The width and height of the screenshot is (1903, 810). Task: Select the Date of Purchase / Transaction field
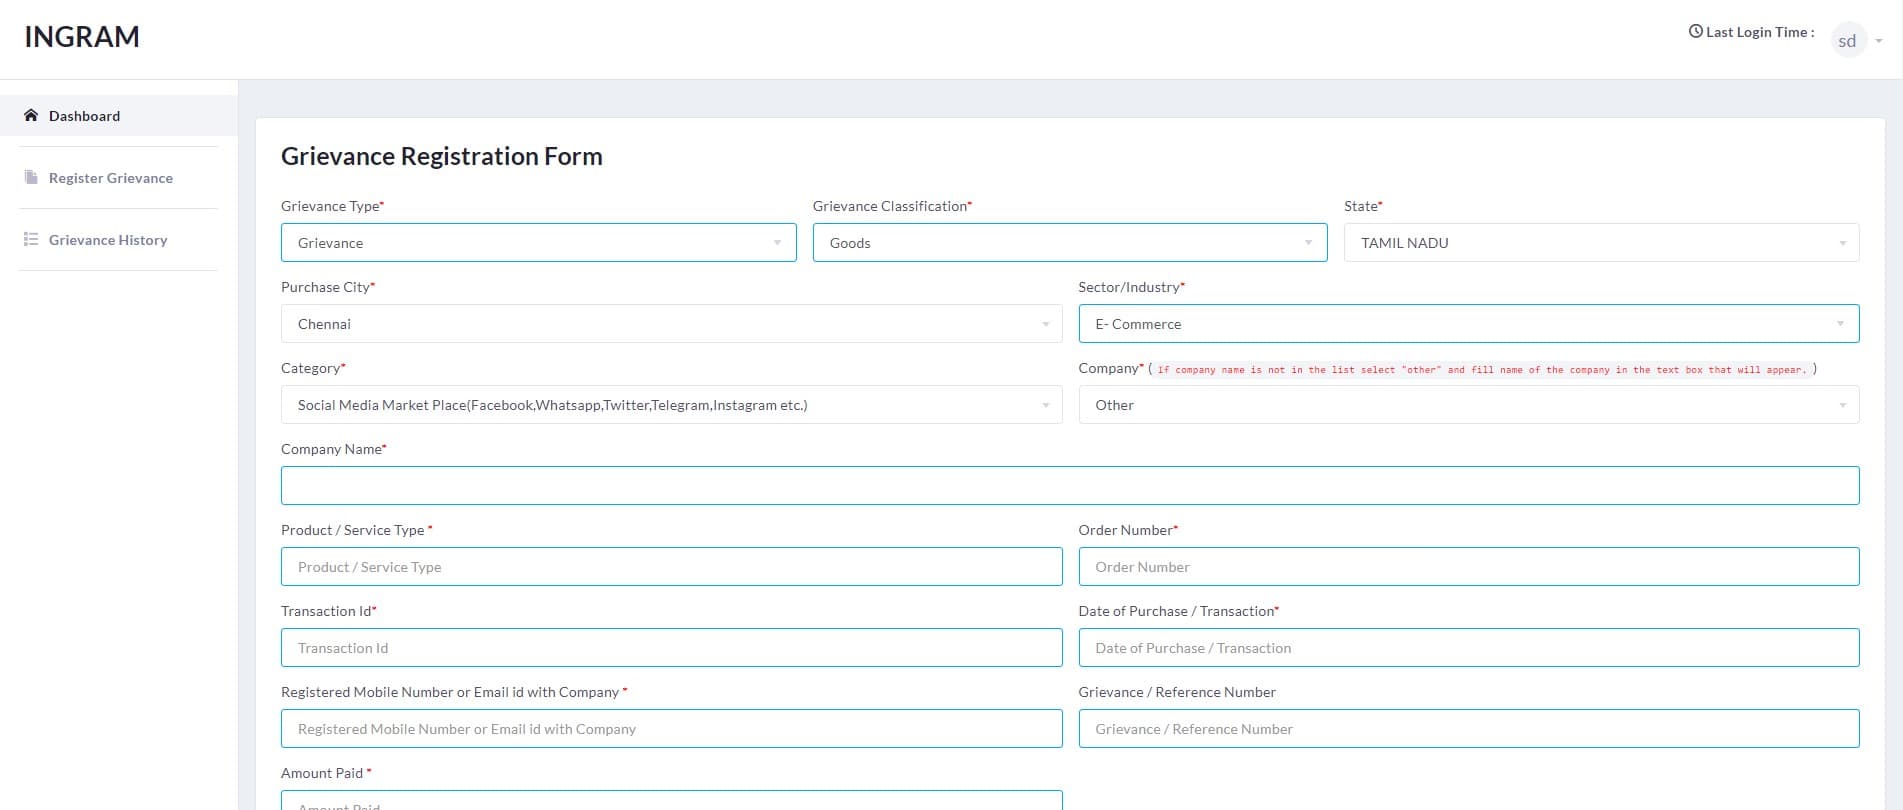(x=1468, y=648)
